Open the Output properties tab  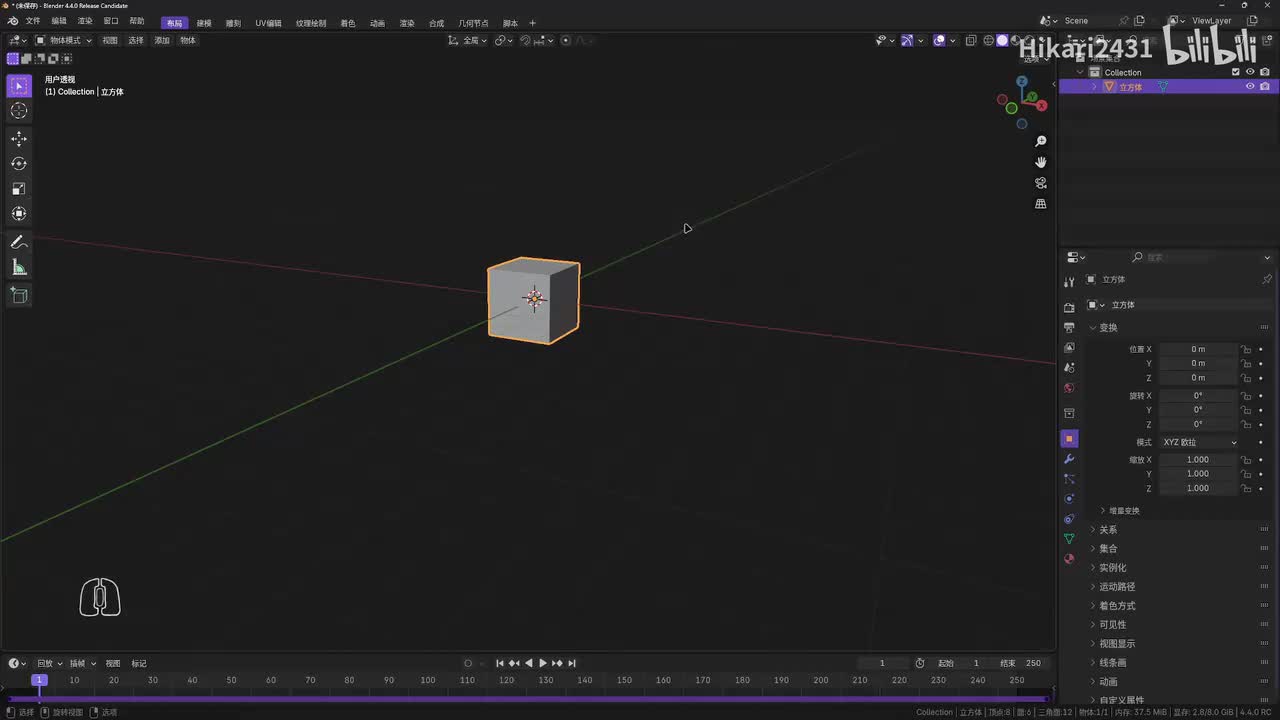1069,327
